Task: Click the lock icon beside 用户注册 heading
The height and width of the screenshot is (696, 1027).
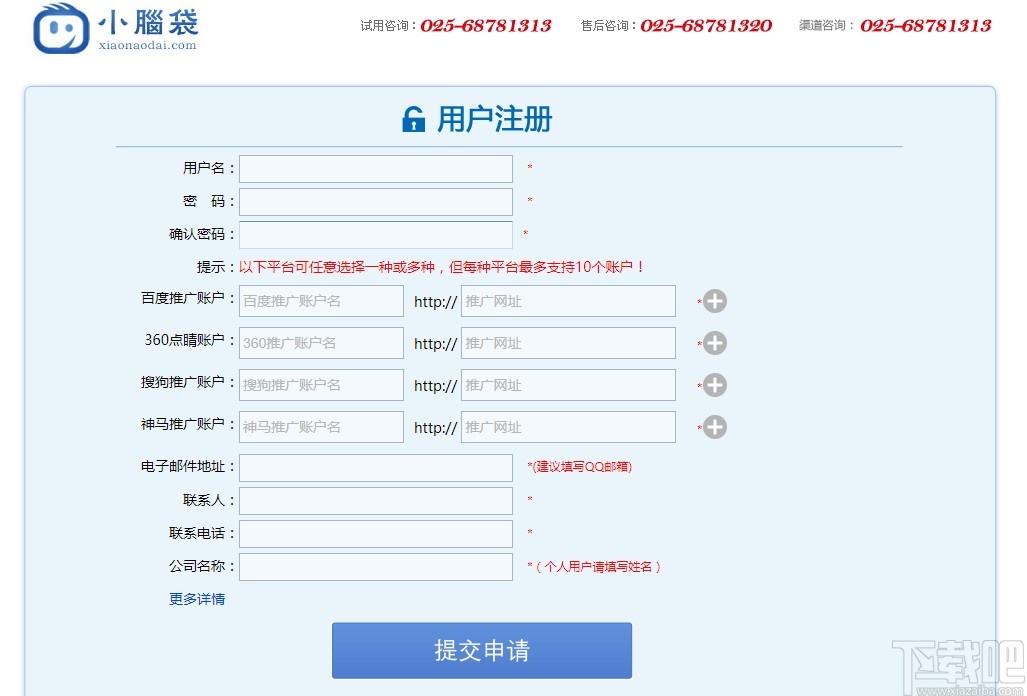Action: coord(415,117)
